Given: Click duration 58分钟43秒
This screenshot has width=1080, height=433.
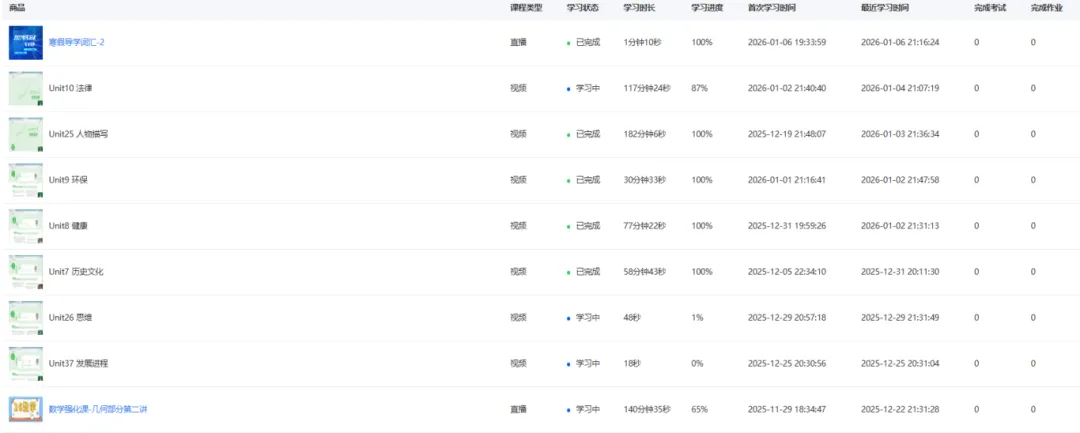Looking at the screenshot, I should pyautogui.click(x=645, y=272).
